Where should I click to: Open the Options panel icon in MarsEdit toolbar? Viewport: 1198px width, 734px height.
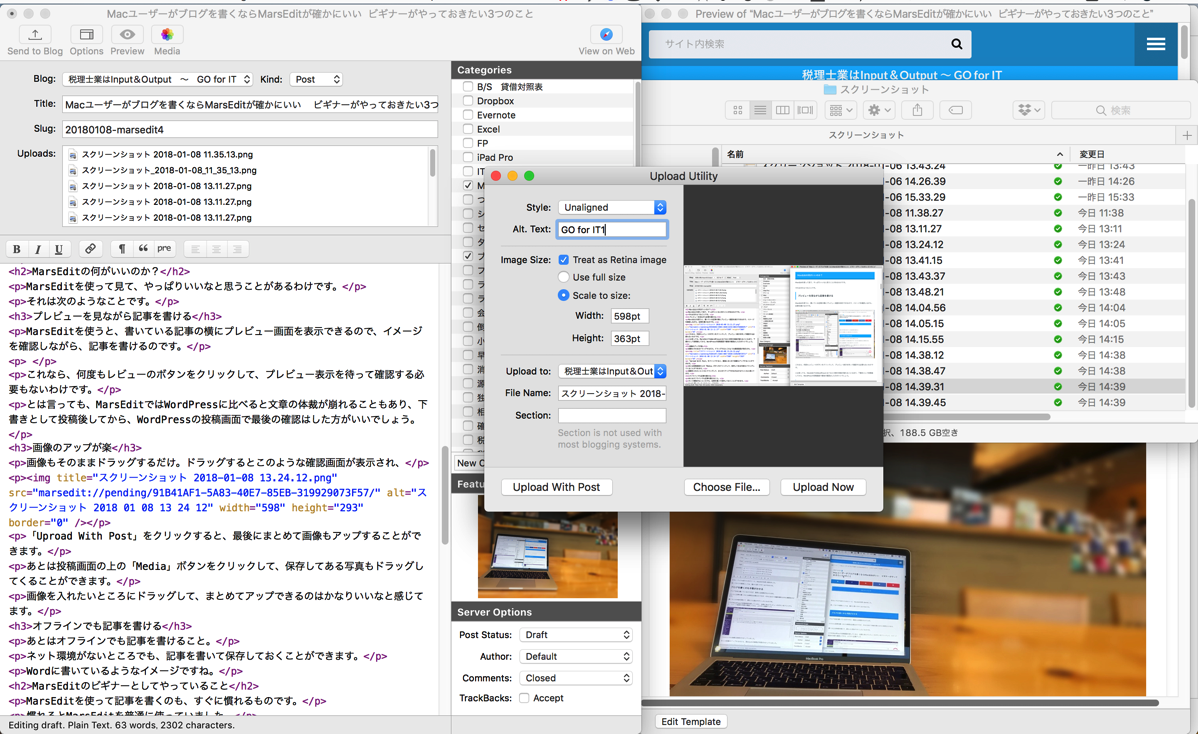pyautogui.click(x=86, y=35)
